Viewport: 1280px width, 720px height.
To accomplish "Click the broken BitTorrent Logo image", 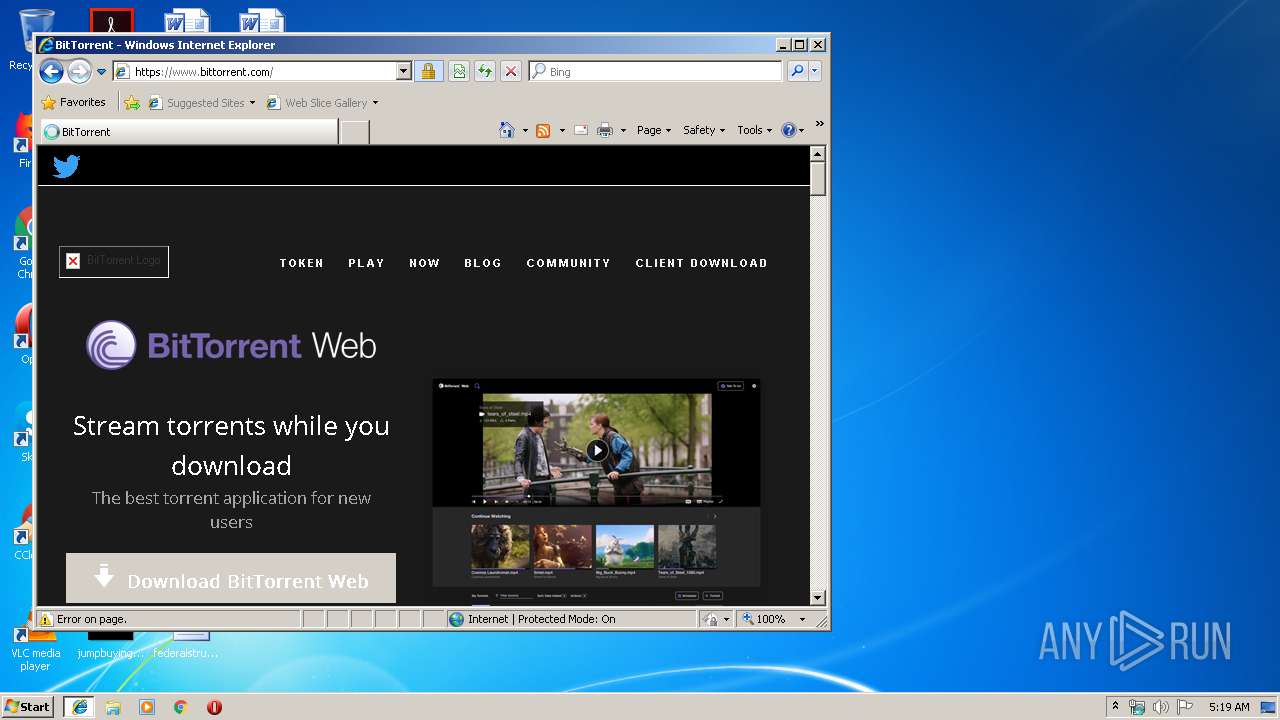I will 114,261.
